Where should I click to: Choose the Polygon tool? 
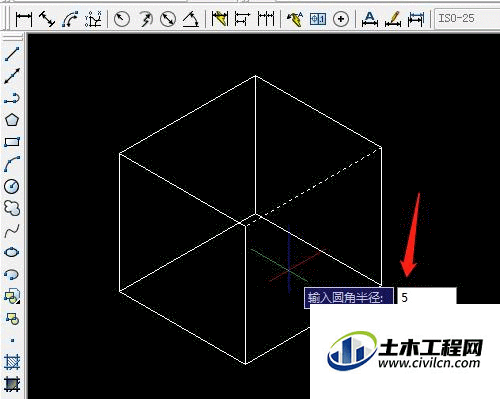click(12, 120)
